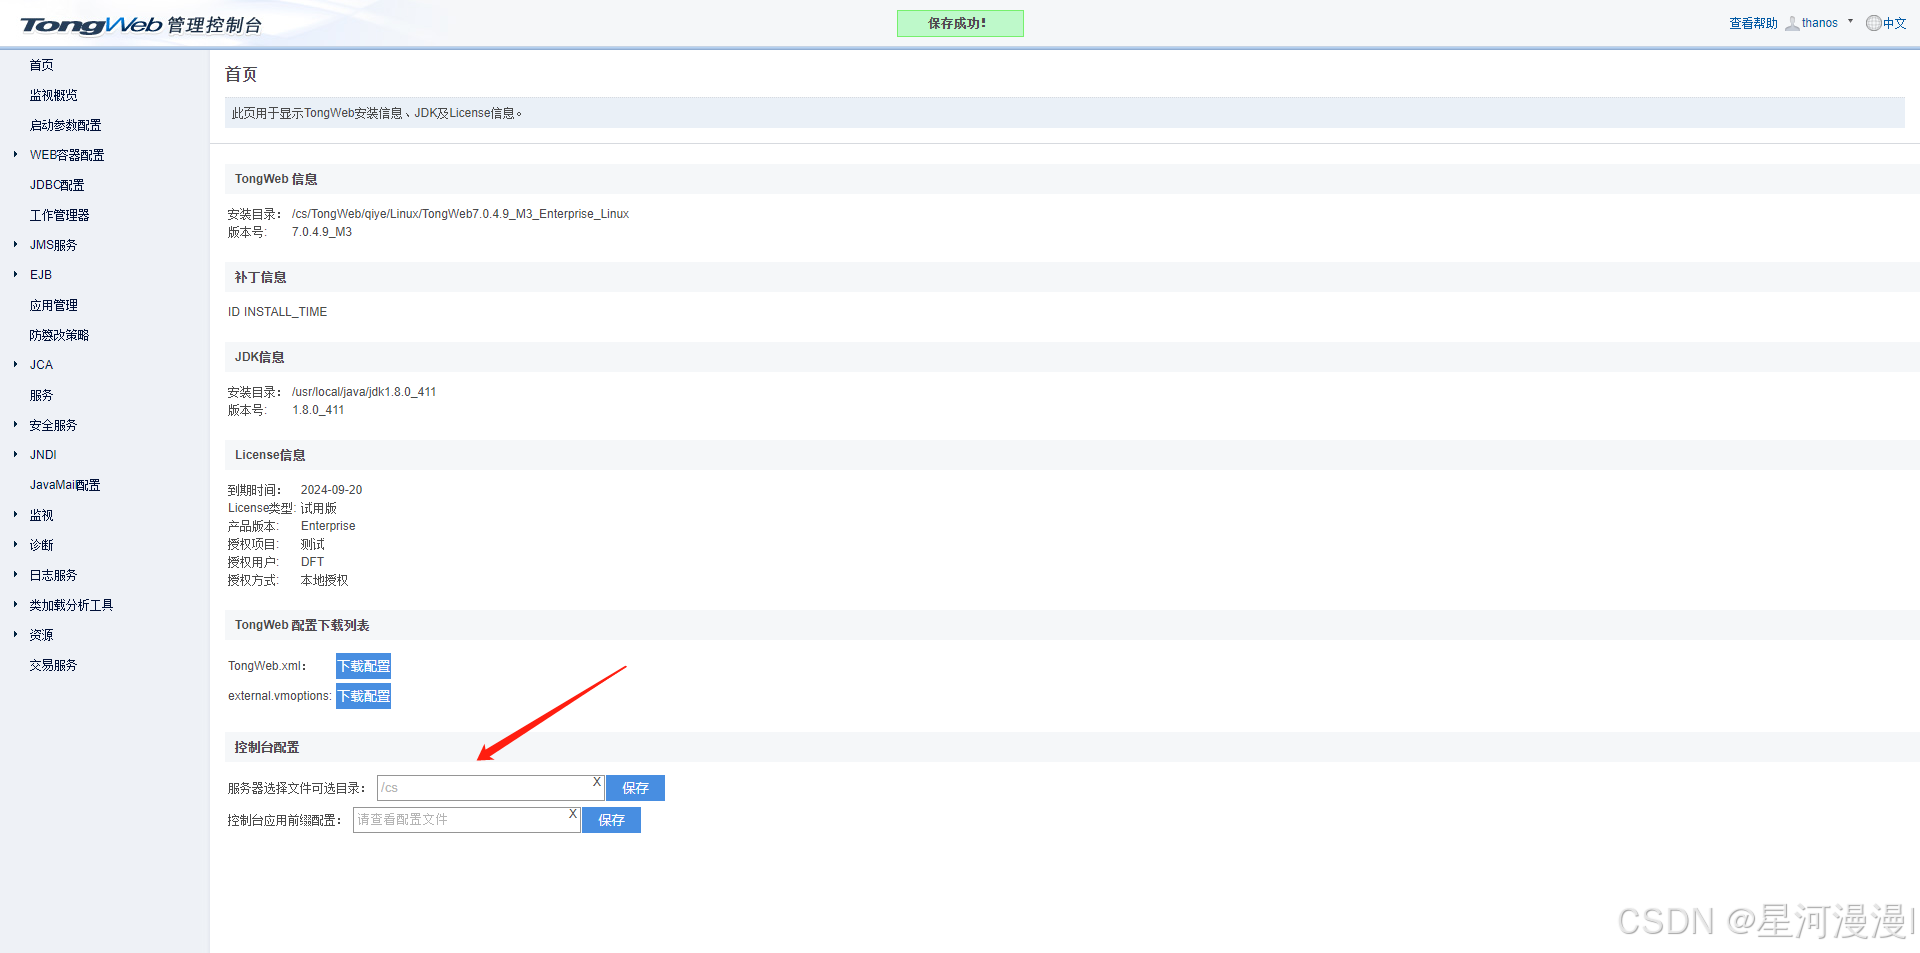
Task: Expand the JMS服务 tree arrow
Action: coord(15,244)
